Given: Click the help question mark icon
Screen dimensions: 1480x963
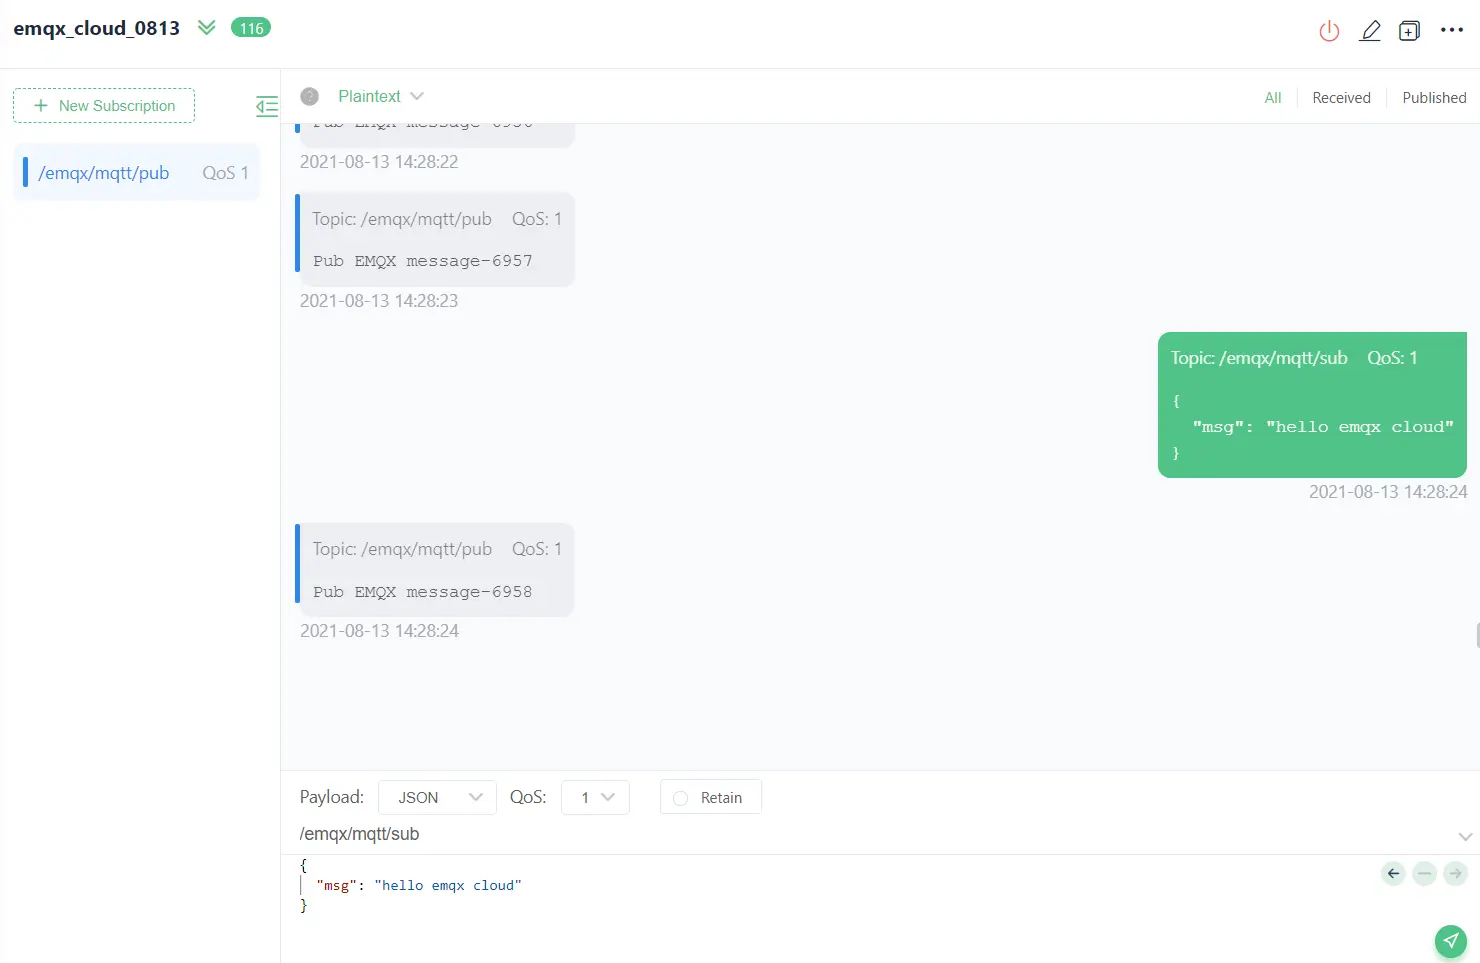Looking at the screenshot, I should [x=310, y=96].
